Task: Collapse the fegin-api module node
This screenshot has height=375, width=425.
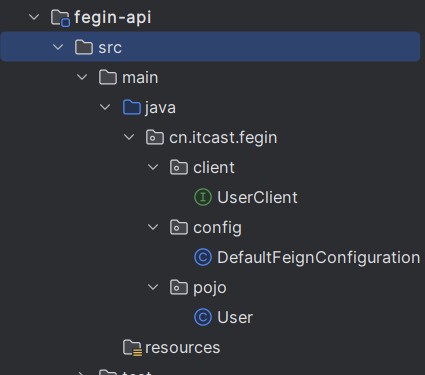Action: tap(34, 17)
